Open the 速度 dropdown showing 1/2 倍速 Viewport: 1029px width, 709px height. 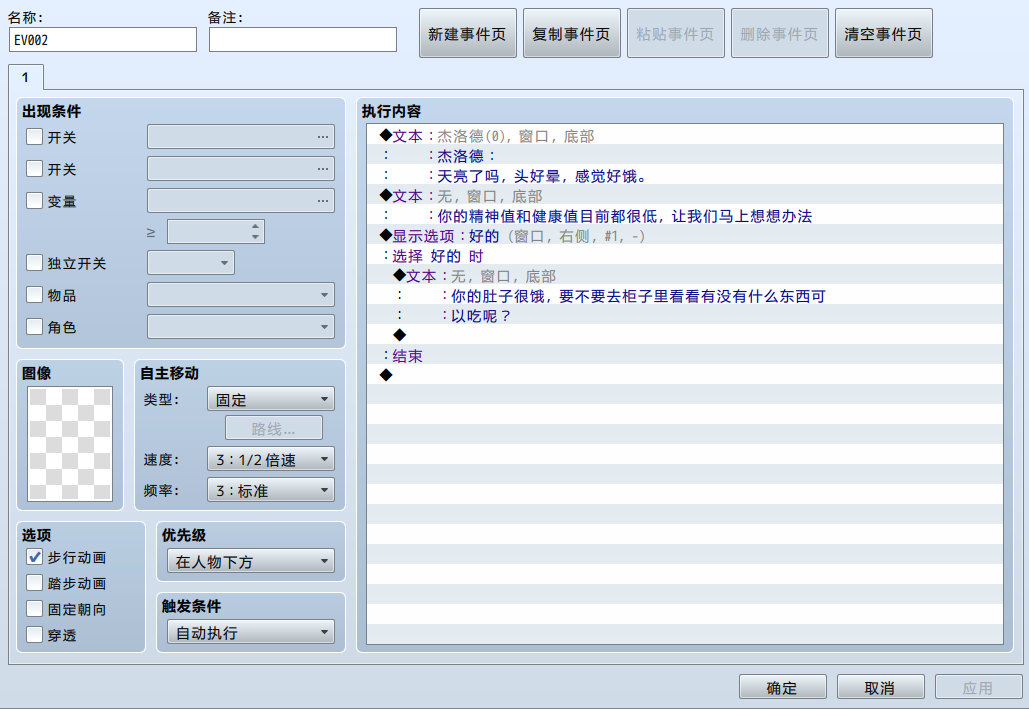pos(270,459)
